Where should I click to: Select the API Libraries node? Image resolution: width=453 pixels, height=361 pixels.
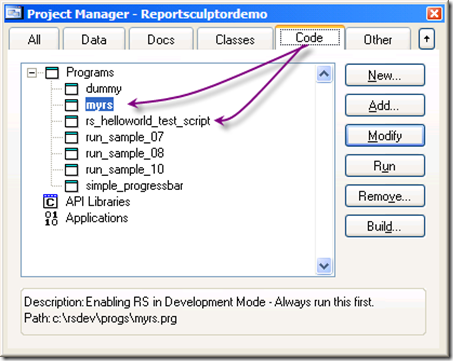coord(98,202)
